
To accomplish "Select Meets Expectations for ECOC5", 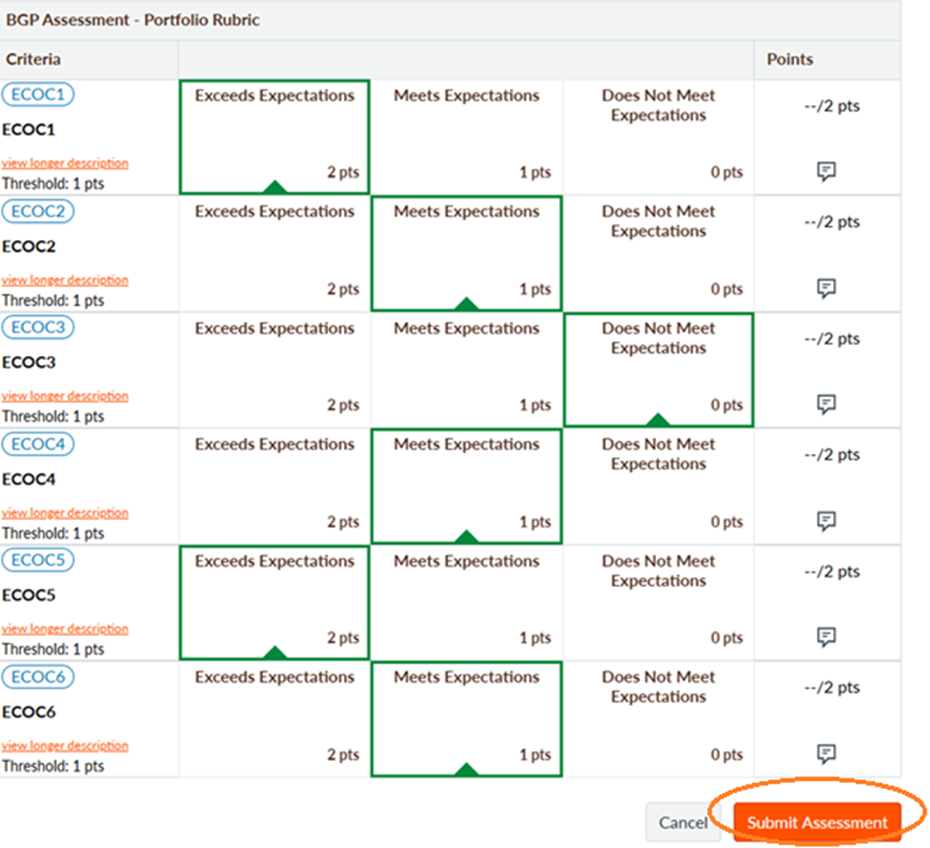I will pos(466,600).
